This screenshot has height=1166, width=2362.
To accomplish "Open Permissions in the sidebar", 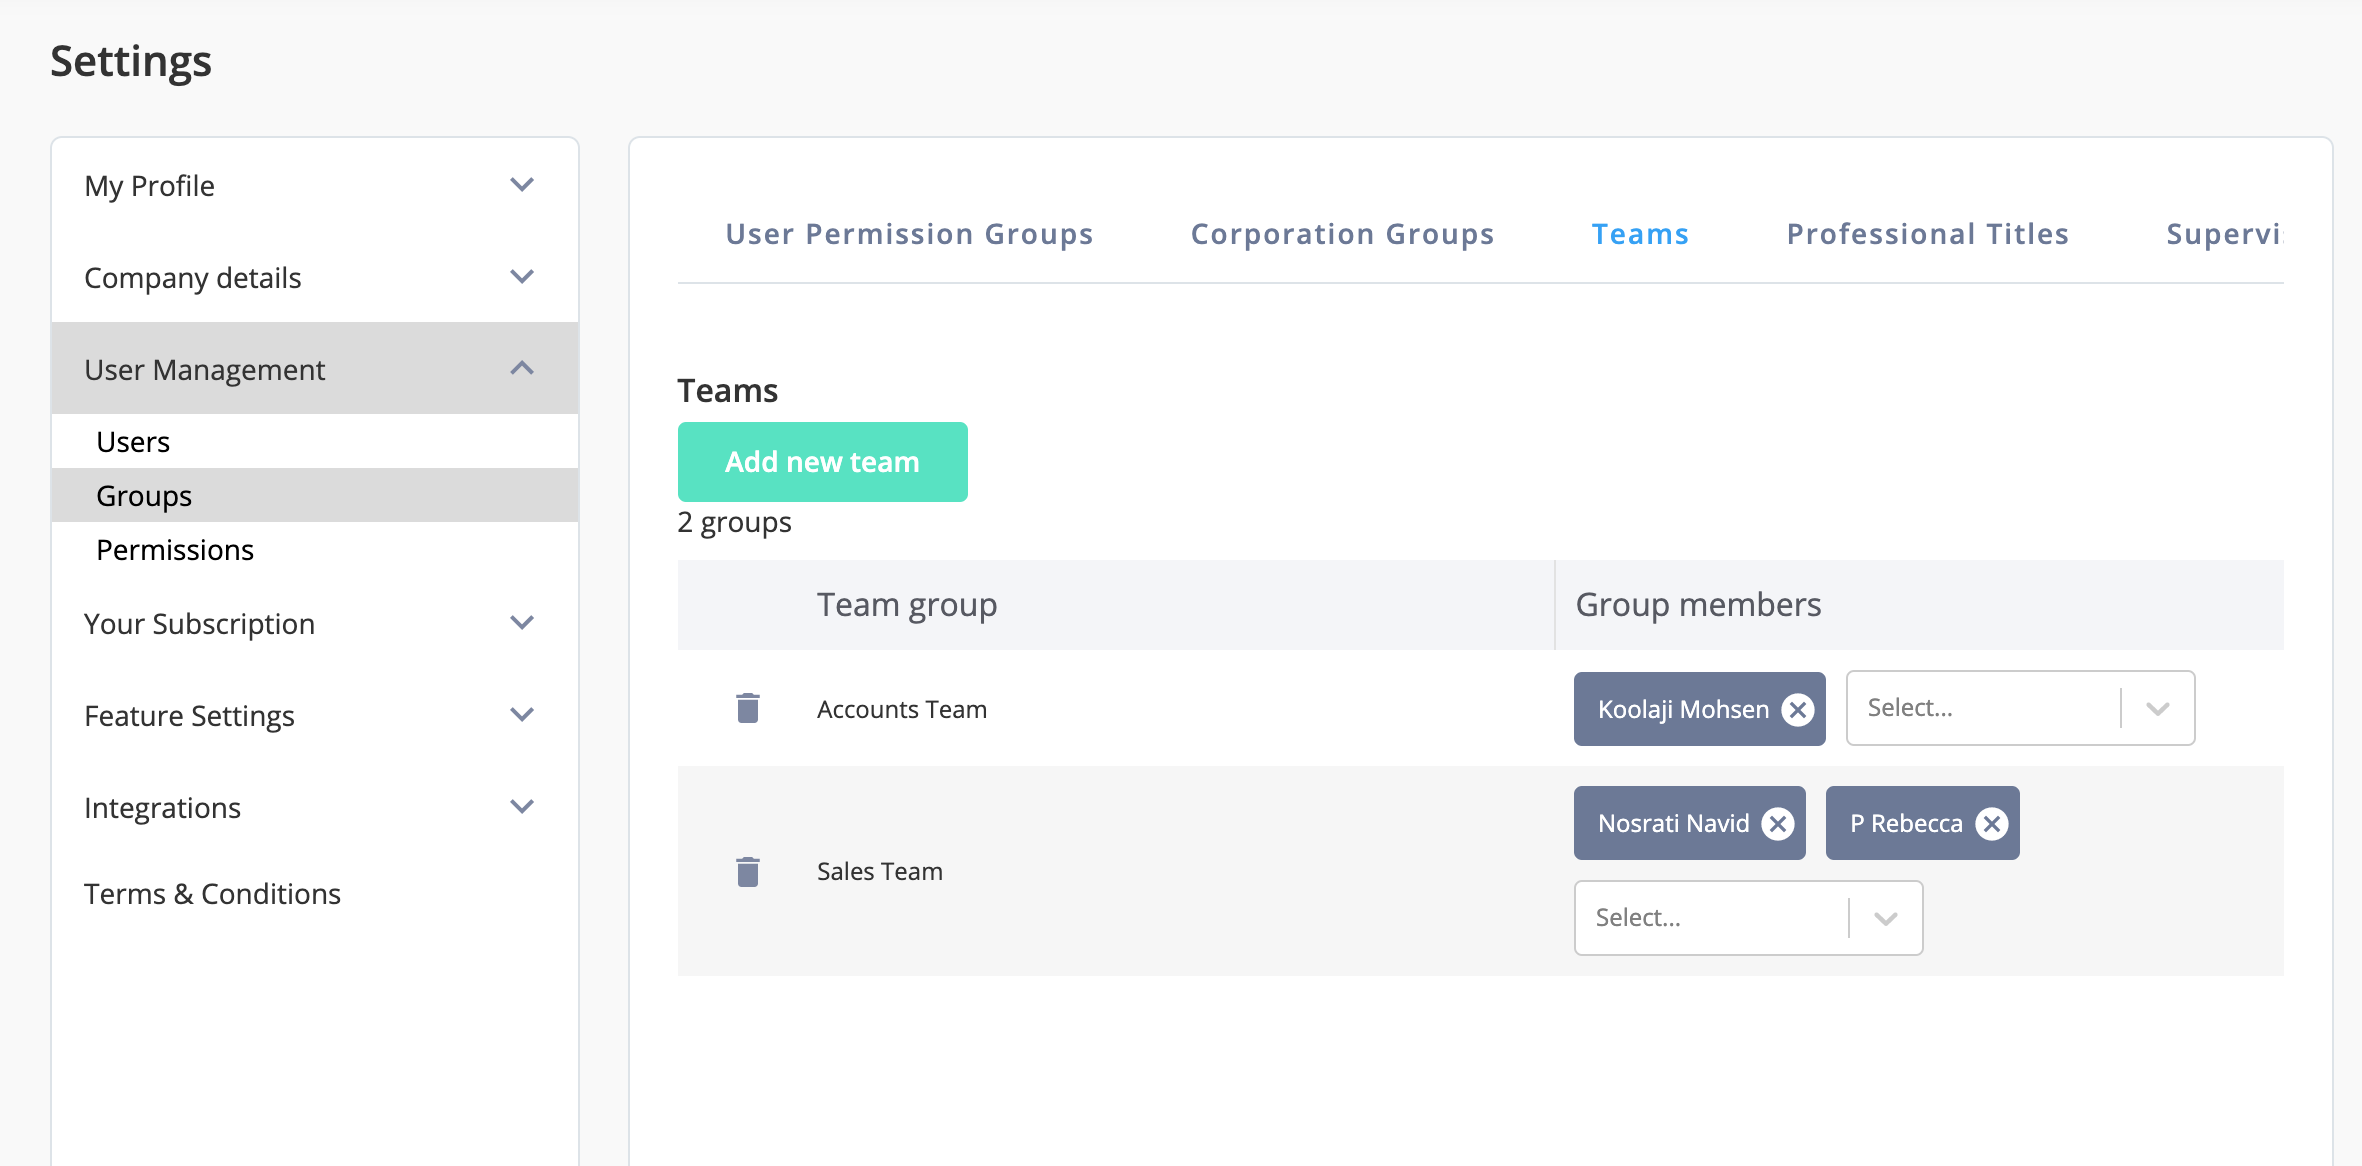I will coord(314,550).
